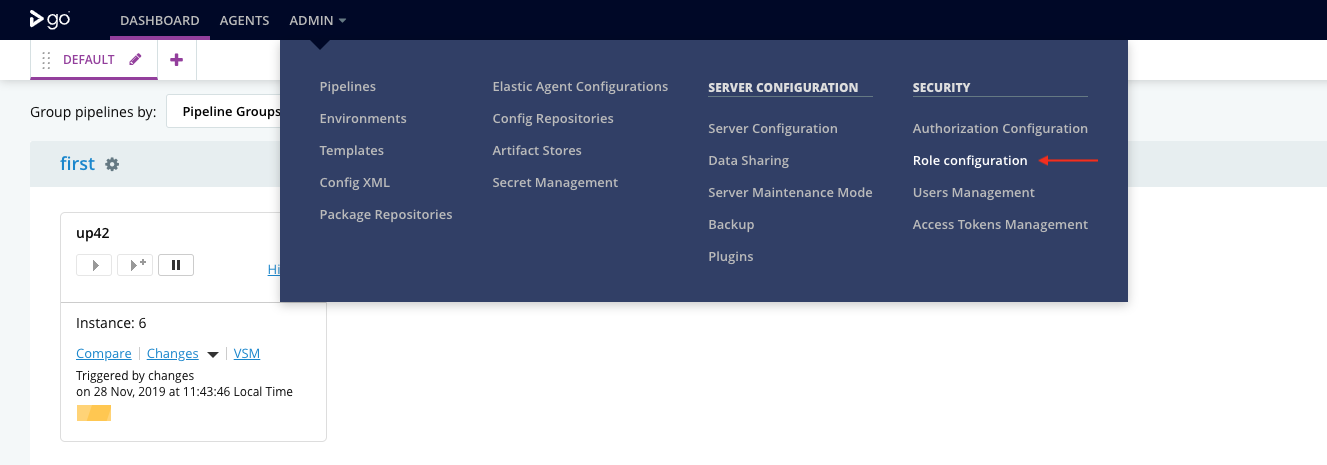Go to the AGENTS tab
This screenshot has width=1327, height=465.
[244, 20]
